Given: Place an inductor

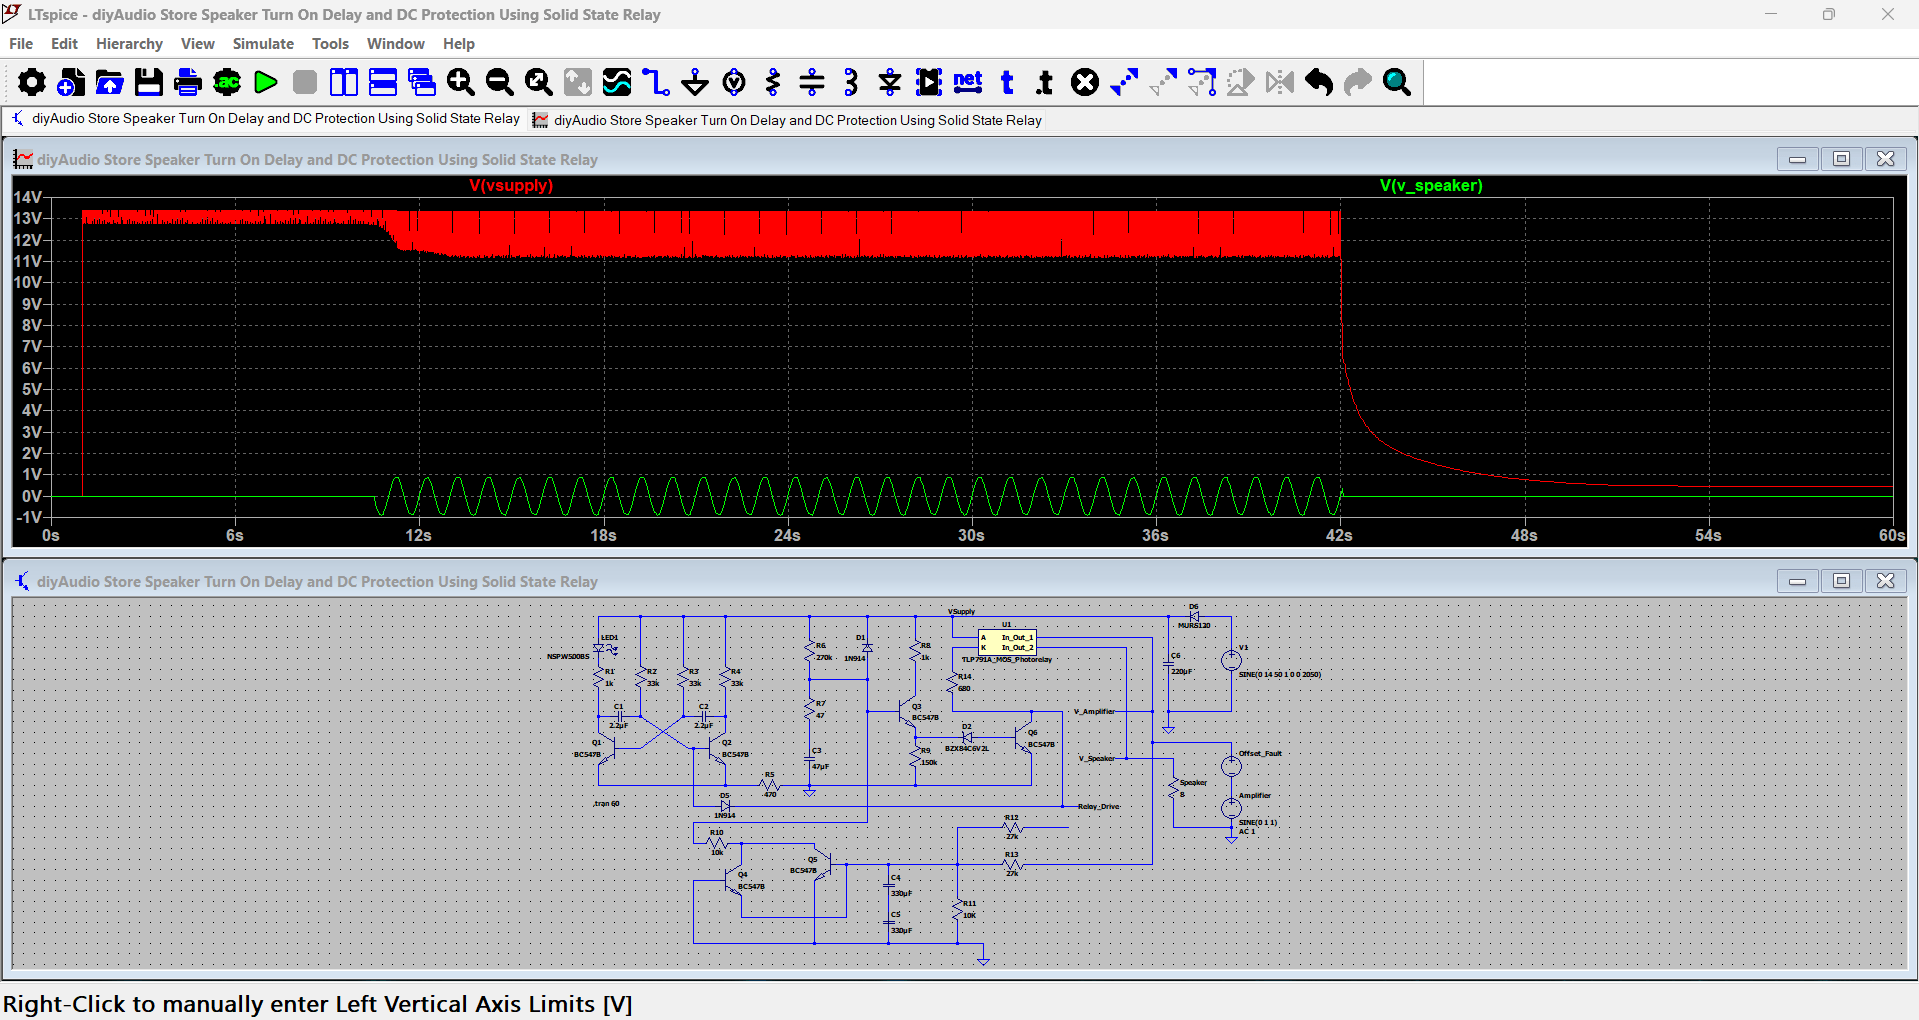Looking at the screenshot, I should click(851, 82).
